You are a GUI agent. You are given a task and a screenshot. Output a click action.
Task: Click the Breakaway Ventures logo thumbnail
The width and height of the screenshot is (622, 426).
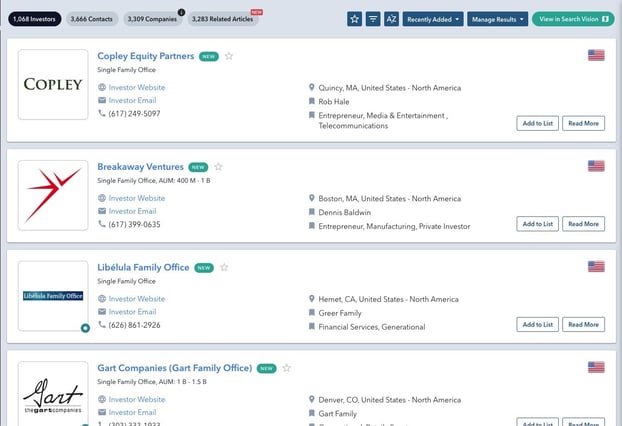click(53, 196)
